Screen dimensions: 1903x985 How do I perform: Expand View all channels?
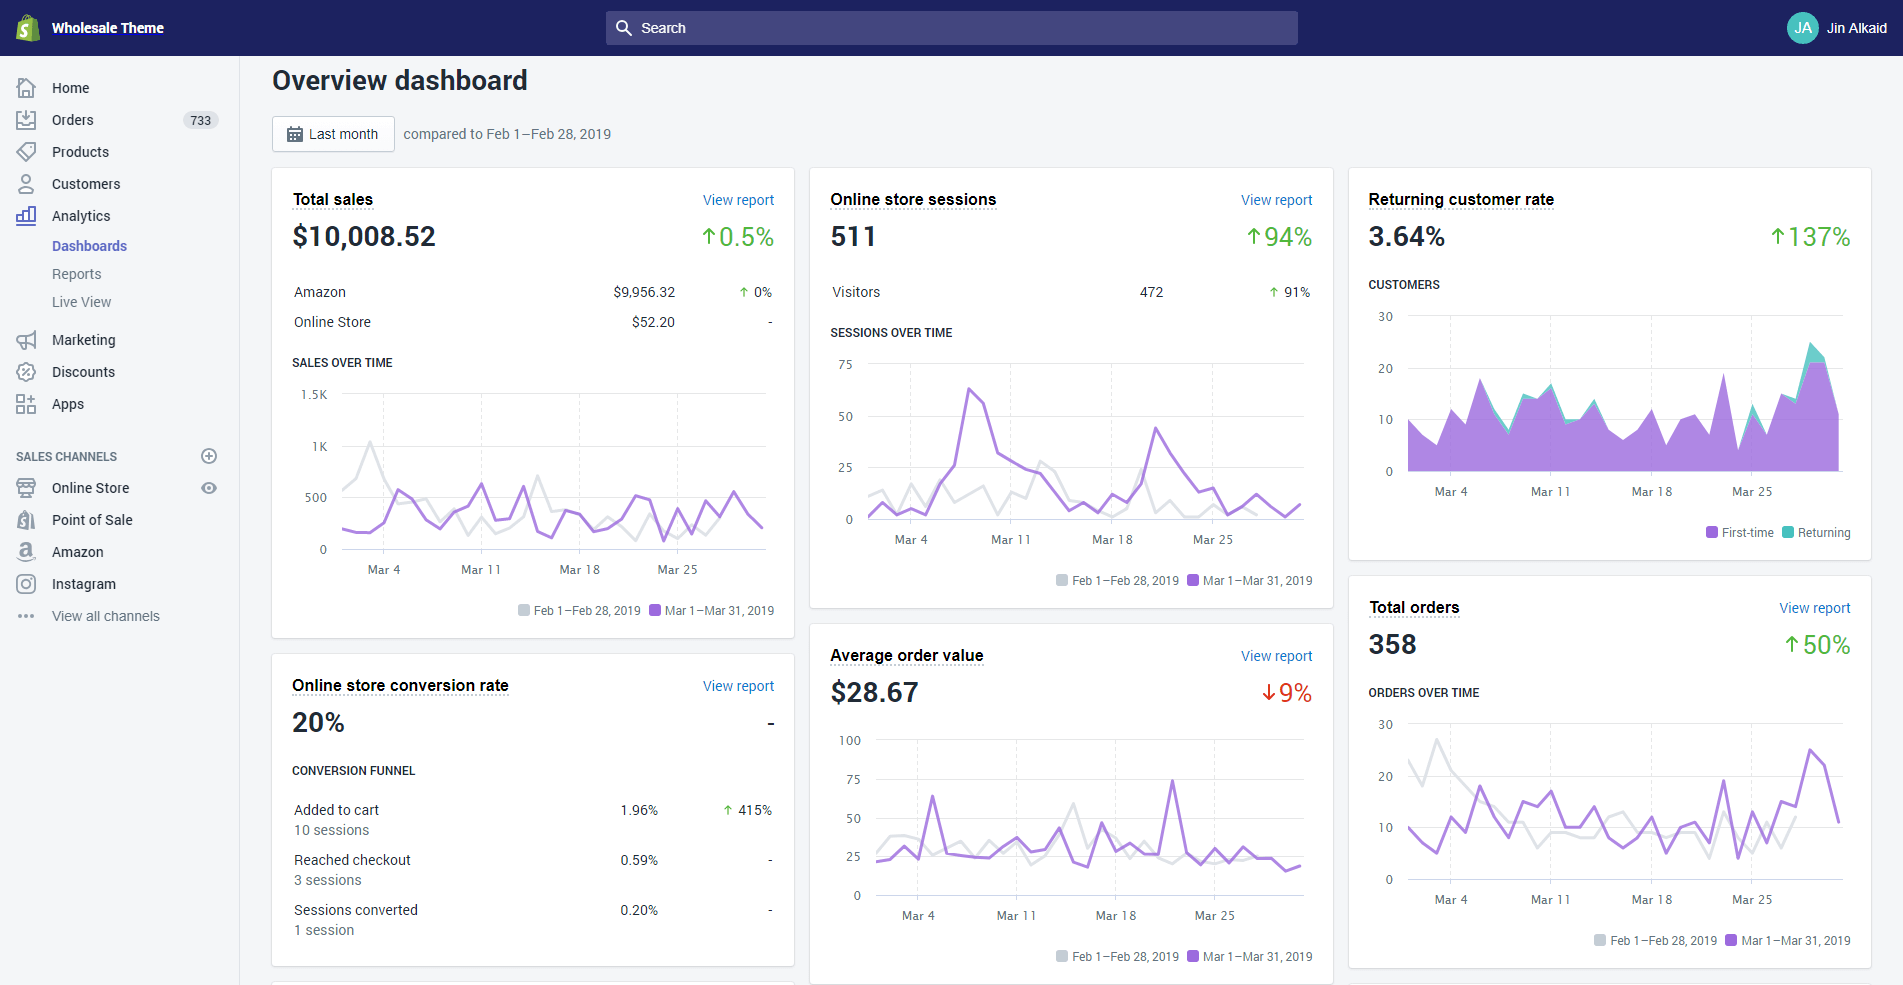[105, 616]
